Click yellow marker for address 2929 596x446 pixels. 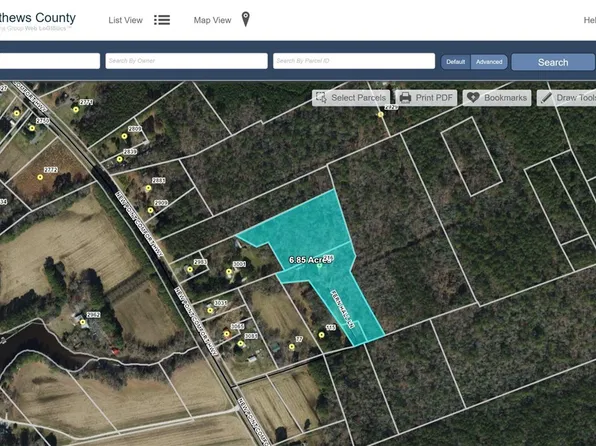pyautogui.click(x=380, y=114)
